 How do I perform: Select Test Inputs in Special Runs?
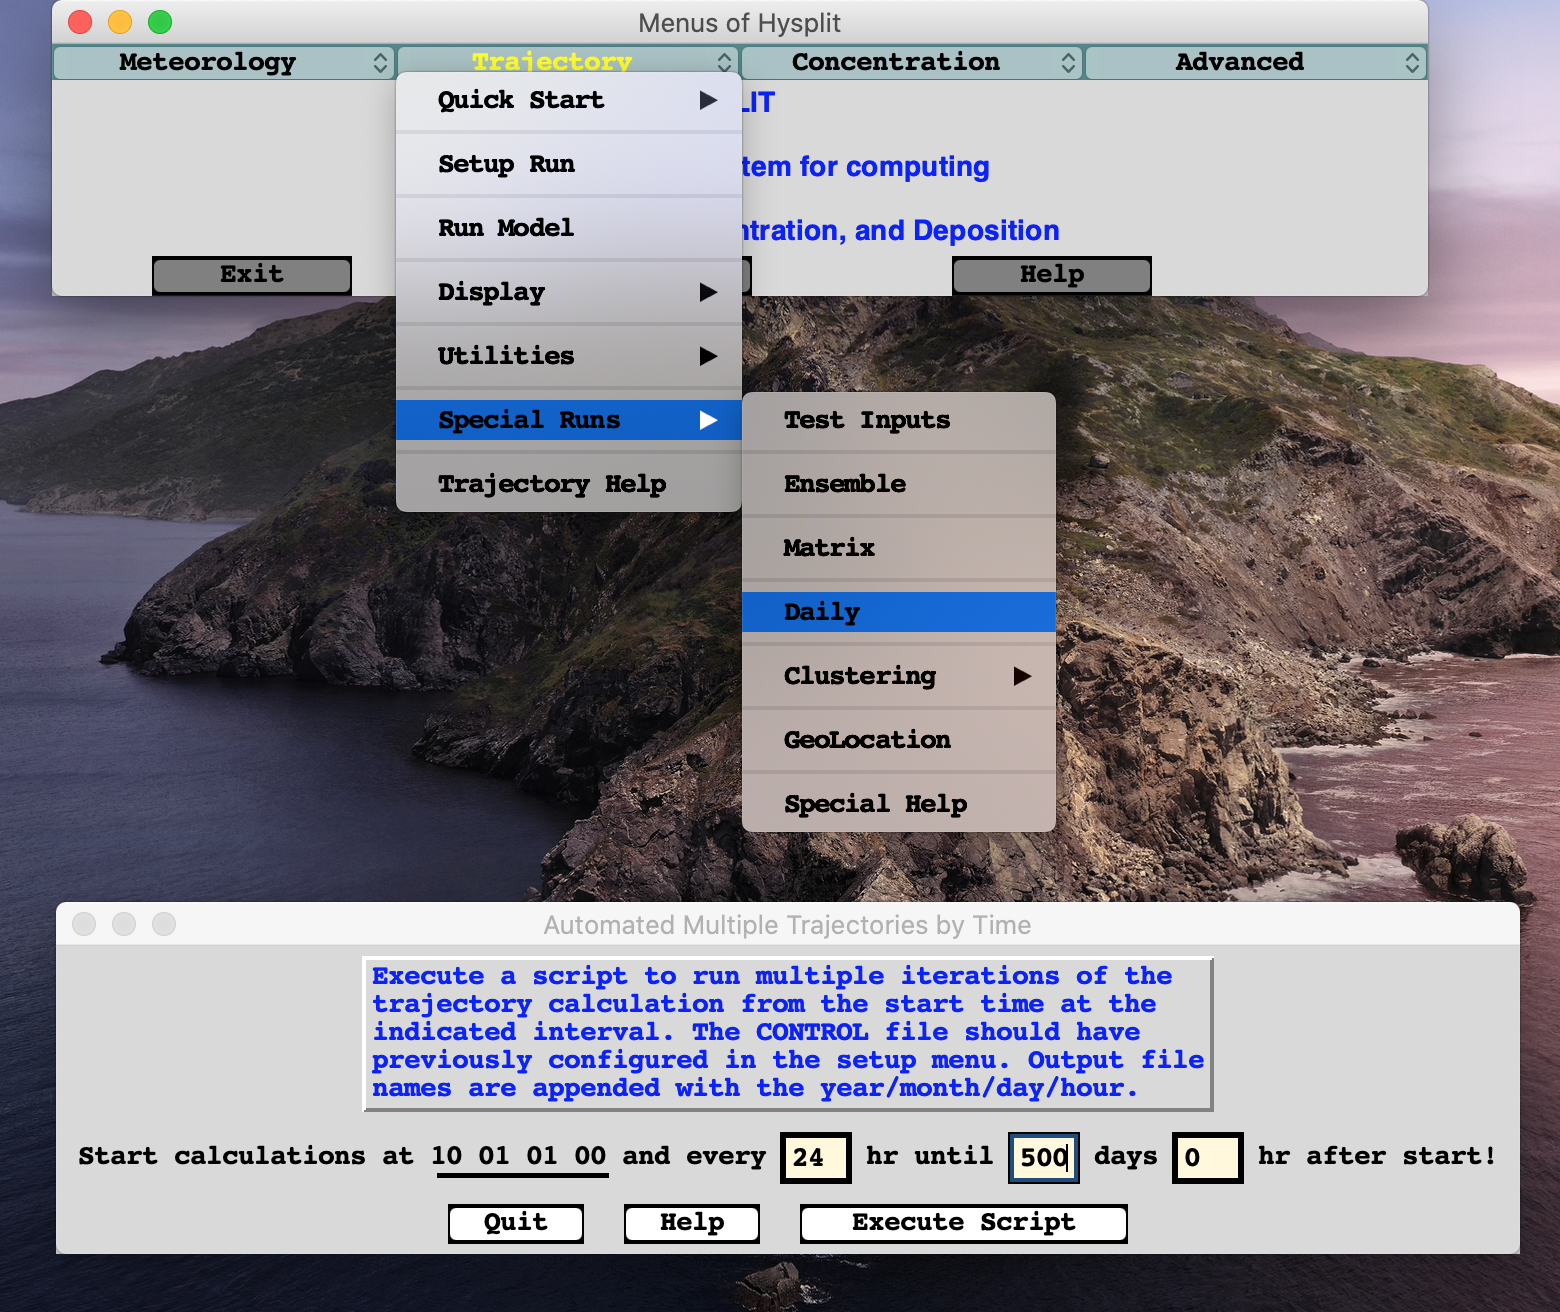pyautogui.click(x=899, y=420)
